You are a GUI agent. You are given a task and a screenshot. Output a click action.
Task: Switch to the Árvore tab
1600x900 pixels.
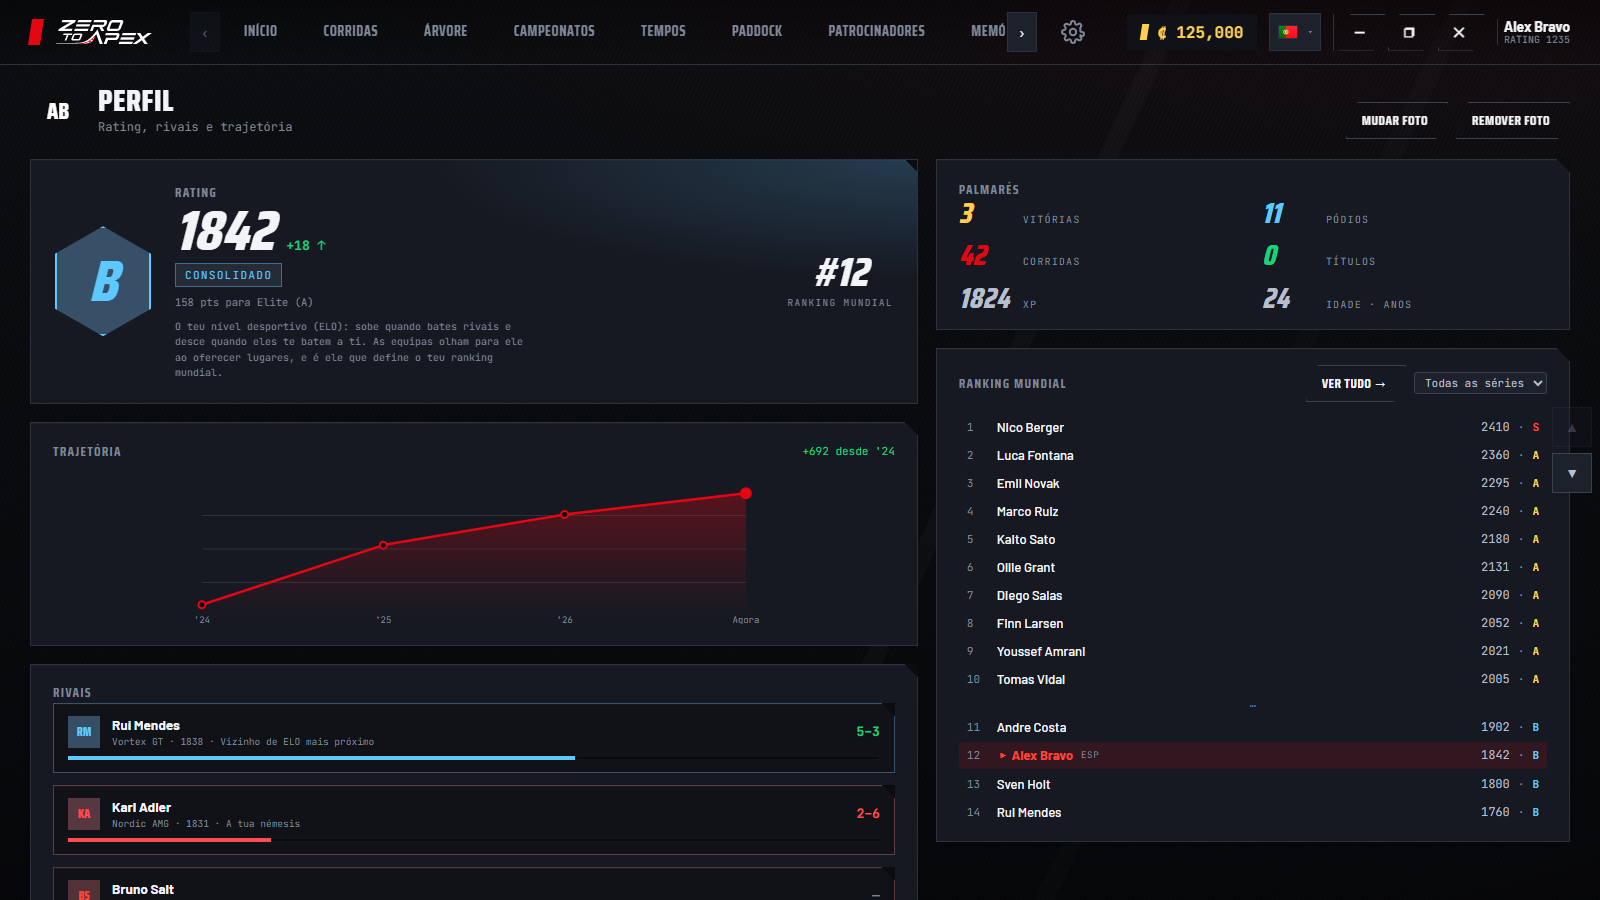445,31
